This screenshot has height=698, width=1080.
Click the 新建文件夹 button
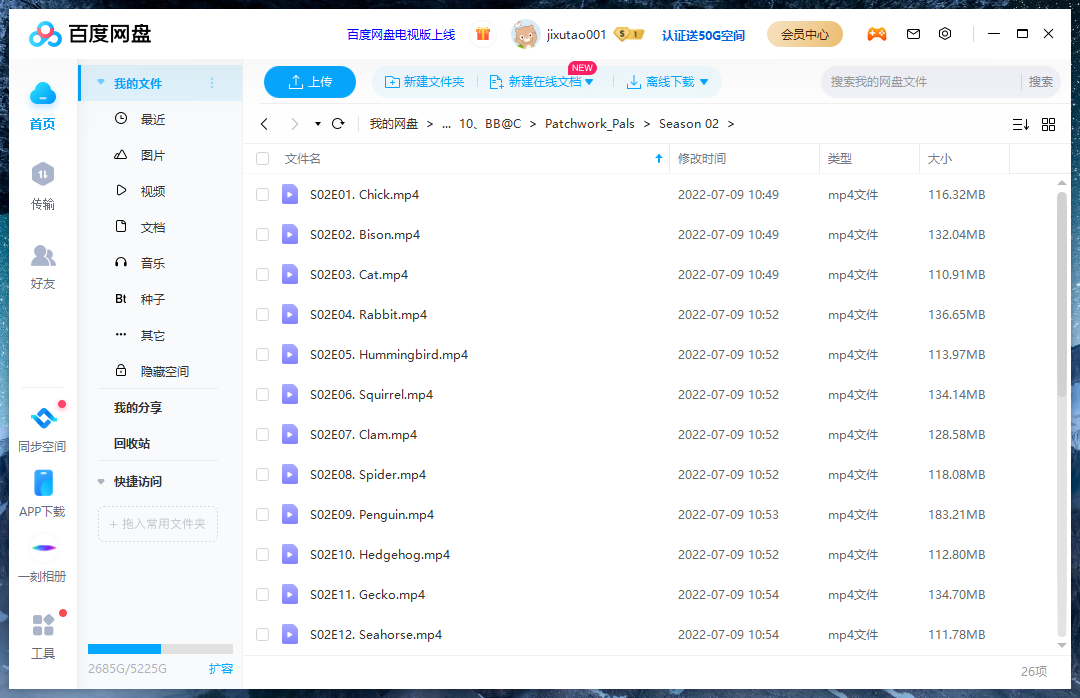[x=424, y=82]
